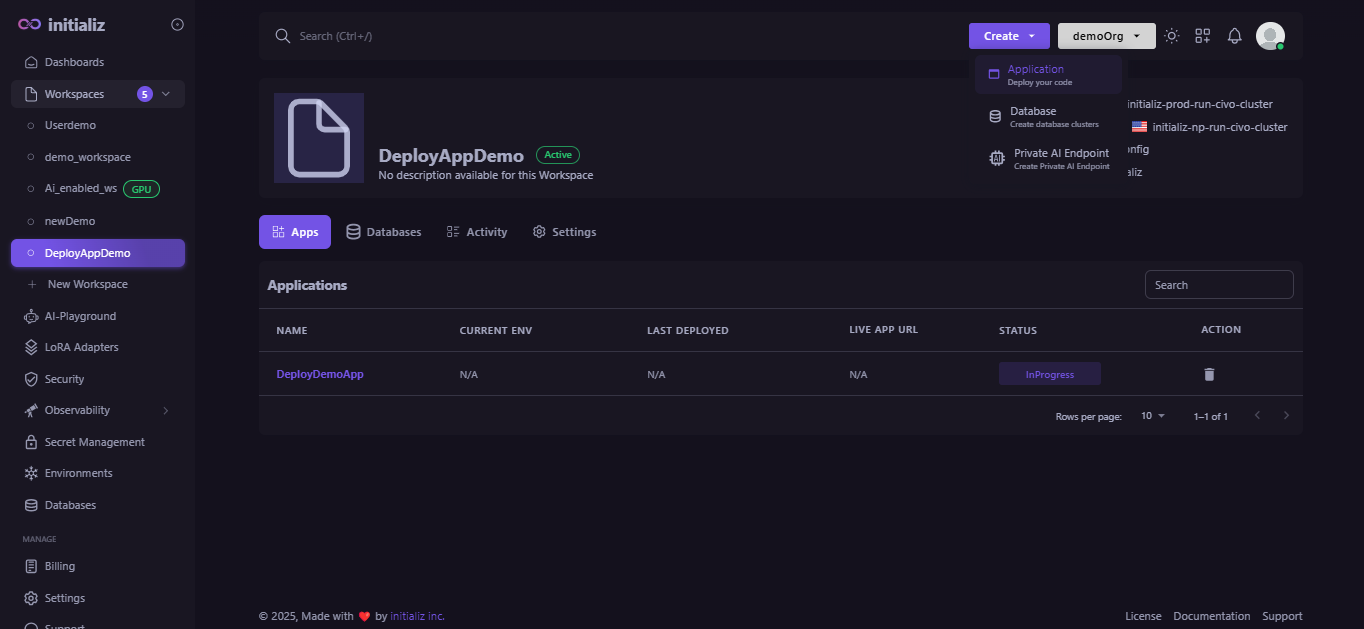Open the DeployDemoApp application link
1364x629 pixels.
(320, 374)
